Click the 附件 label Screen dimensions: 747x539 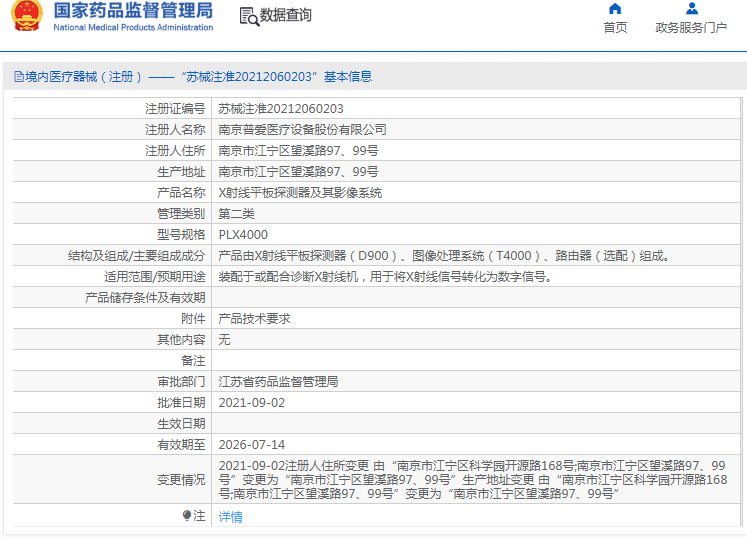coord(193,319)
